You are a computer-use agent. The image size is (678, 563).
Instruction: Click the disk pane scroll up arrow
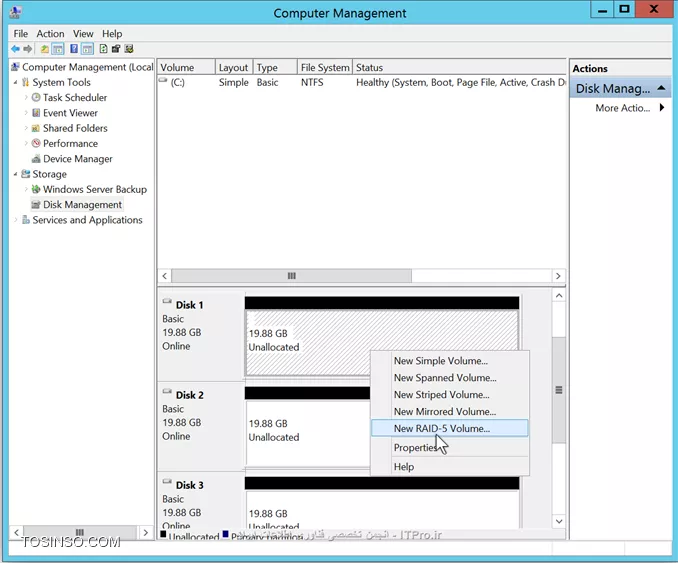559,296
